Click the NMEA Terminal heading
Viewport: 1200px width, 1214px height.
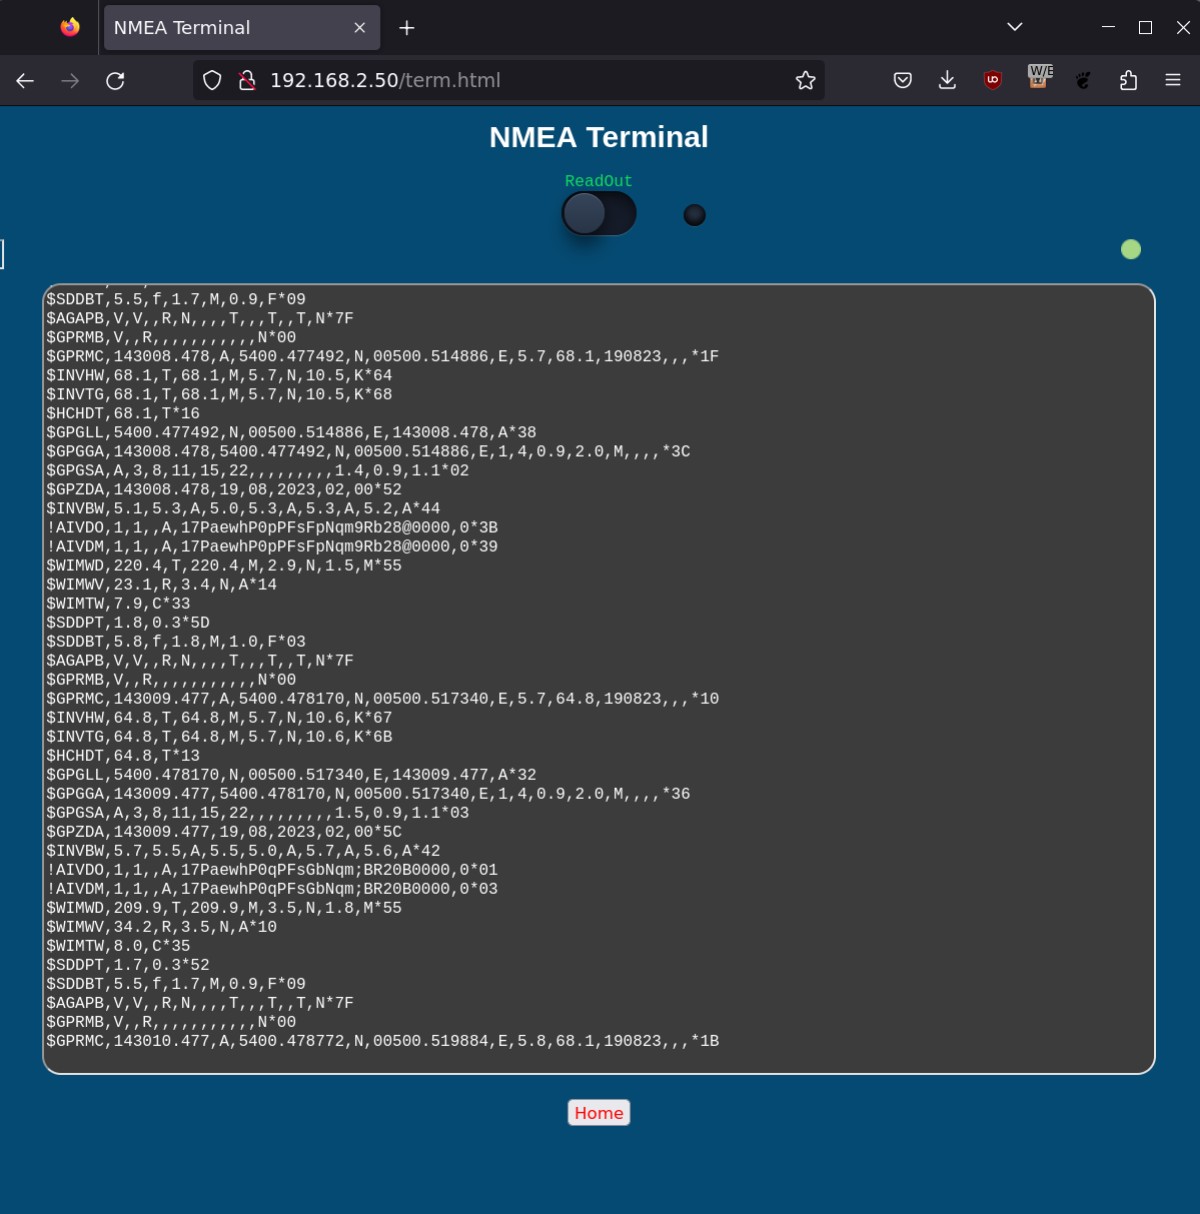599,137
